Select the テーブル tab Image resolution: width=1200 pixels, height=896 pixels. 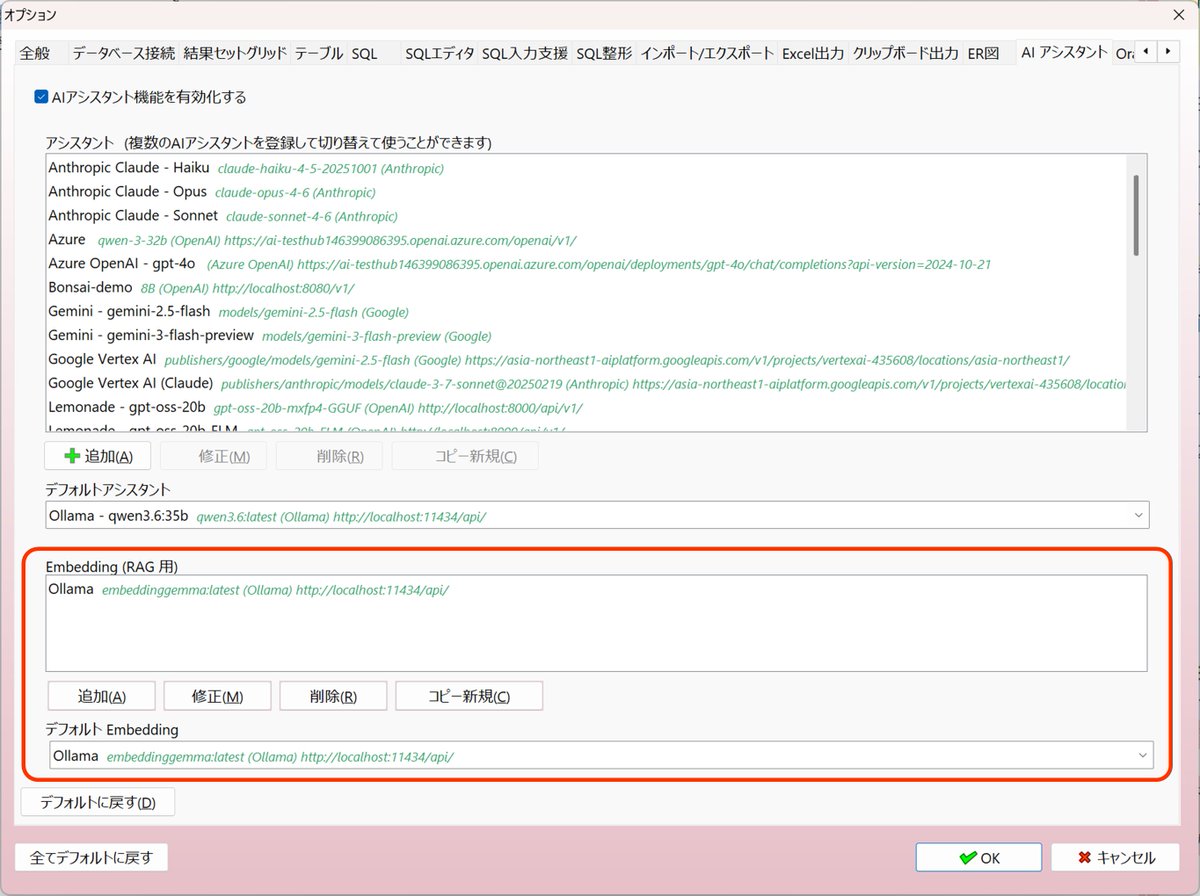click(319, 53)
